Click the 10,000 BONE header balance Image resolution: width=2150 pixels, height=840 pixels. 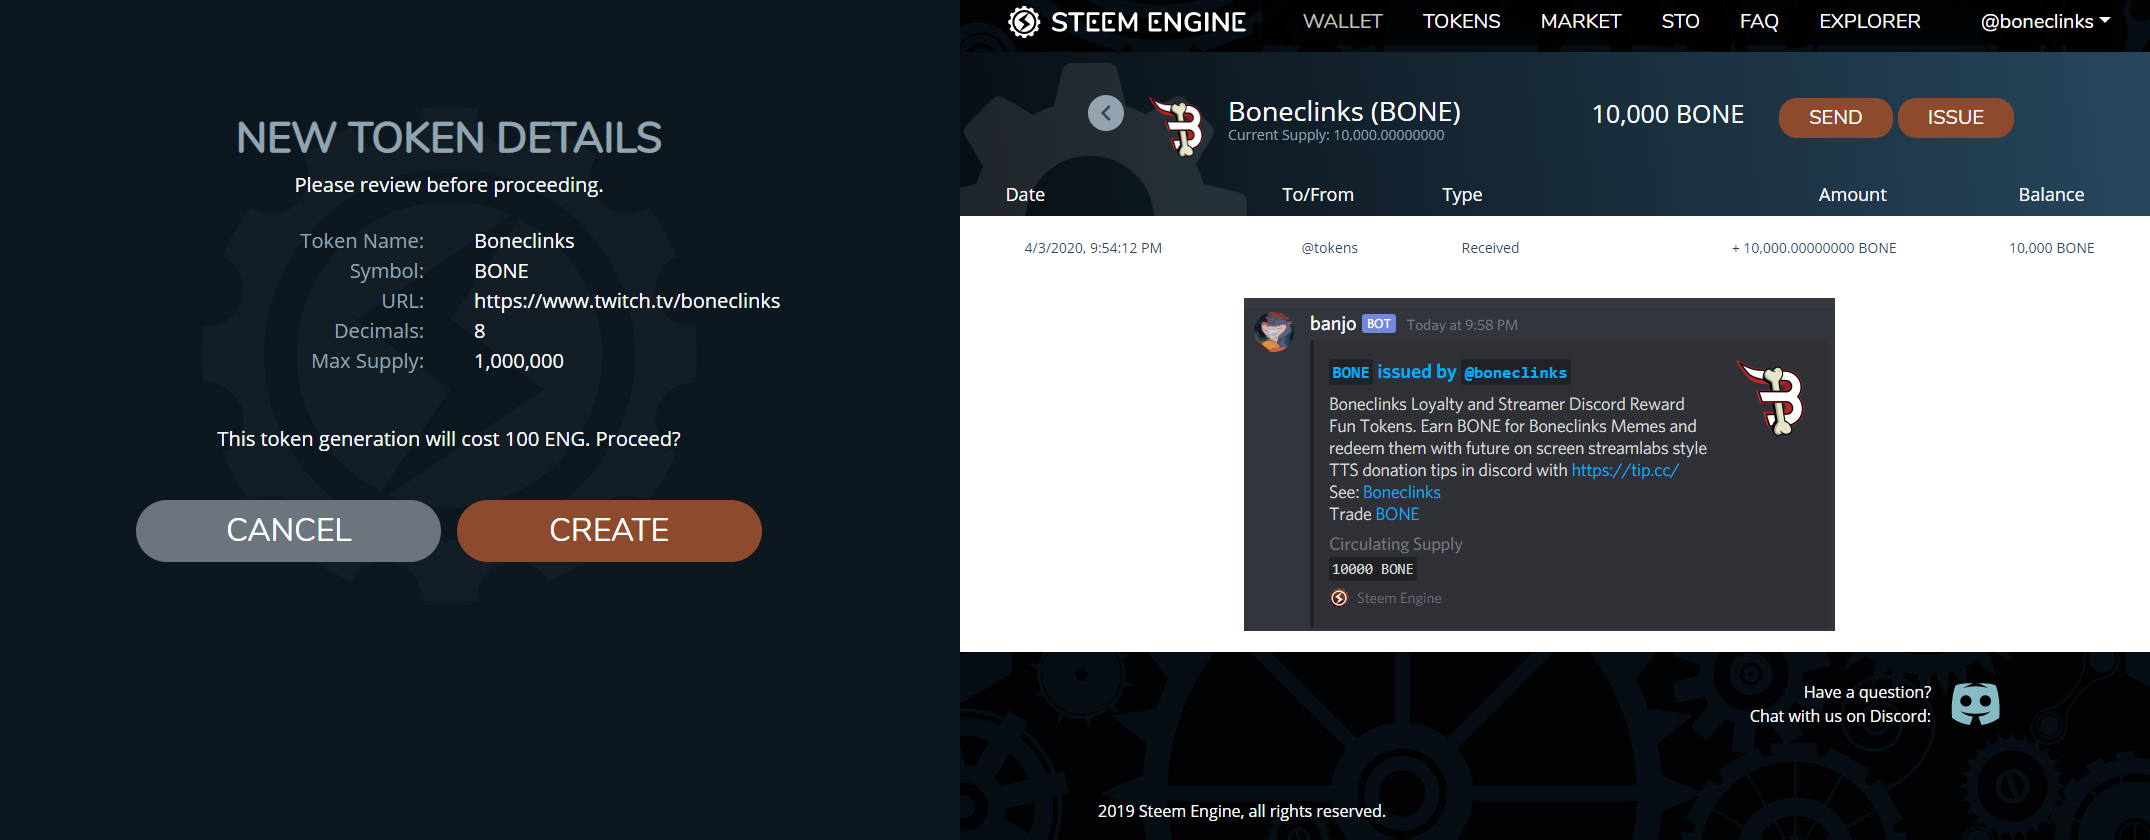click(1667, 115)
